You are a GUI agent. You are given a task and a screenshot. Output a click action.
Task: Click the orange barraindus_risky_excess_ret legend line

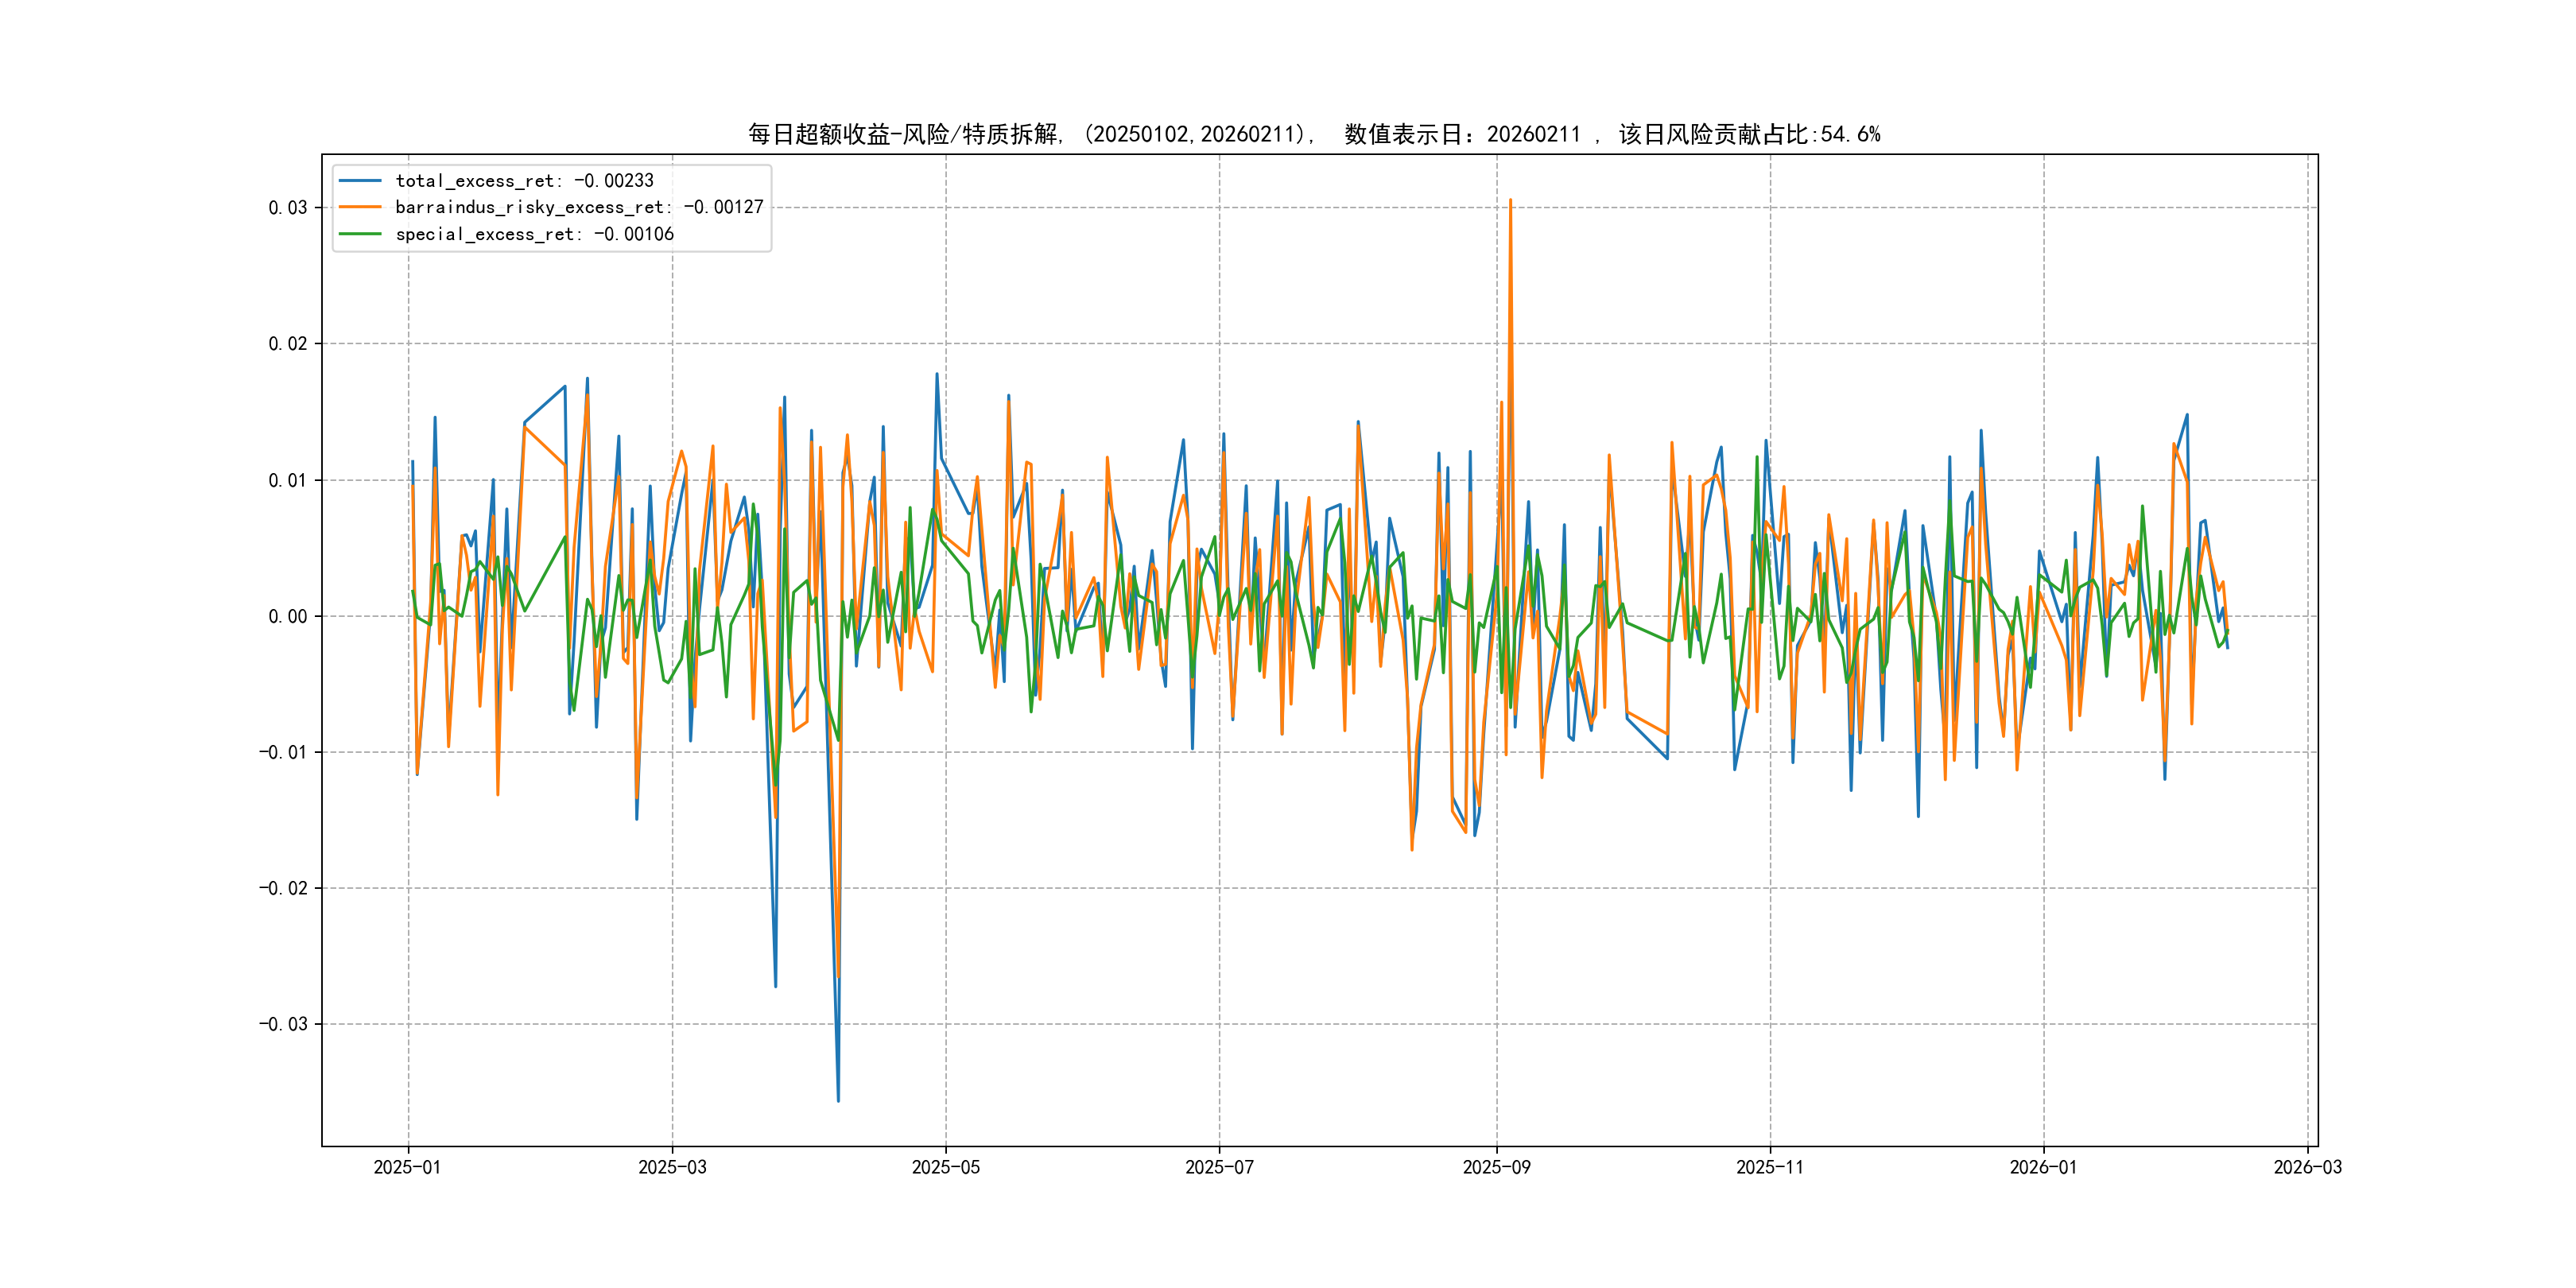click(x=360, y=207)
